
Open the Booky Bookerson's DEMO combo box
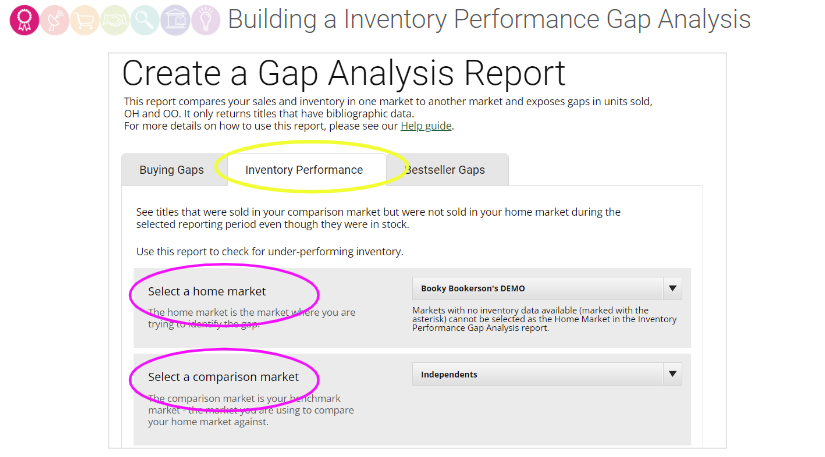547,288
